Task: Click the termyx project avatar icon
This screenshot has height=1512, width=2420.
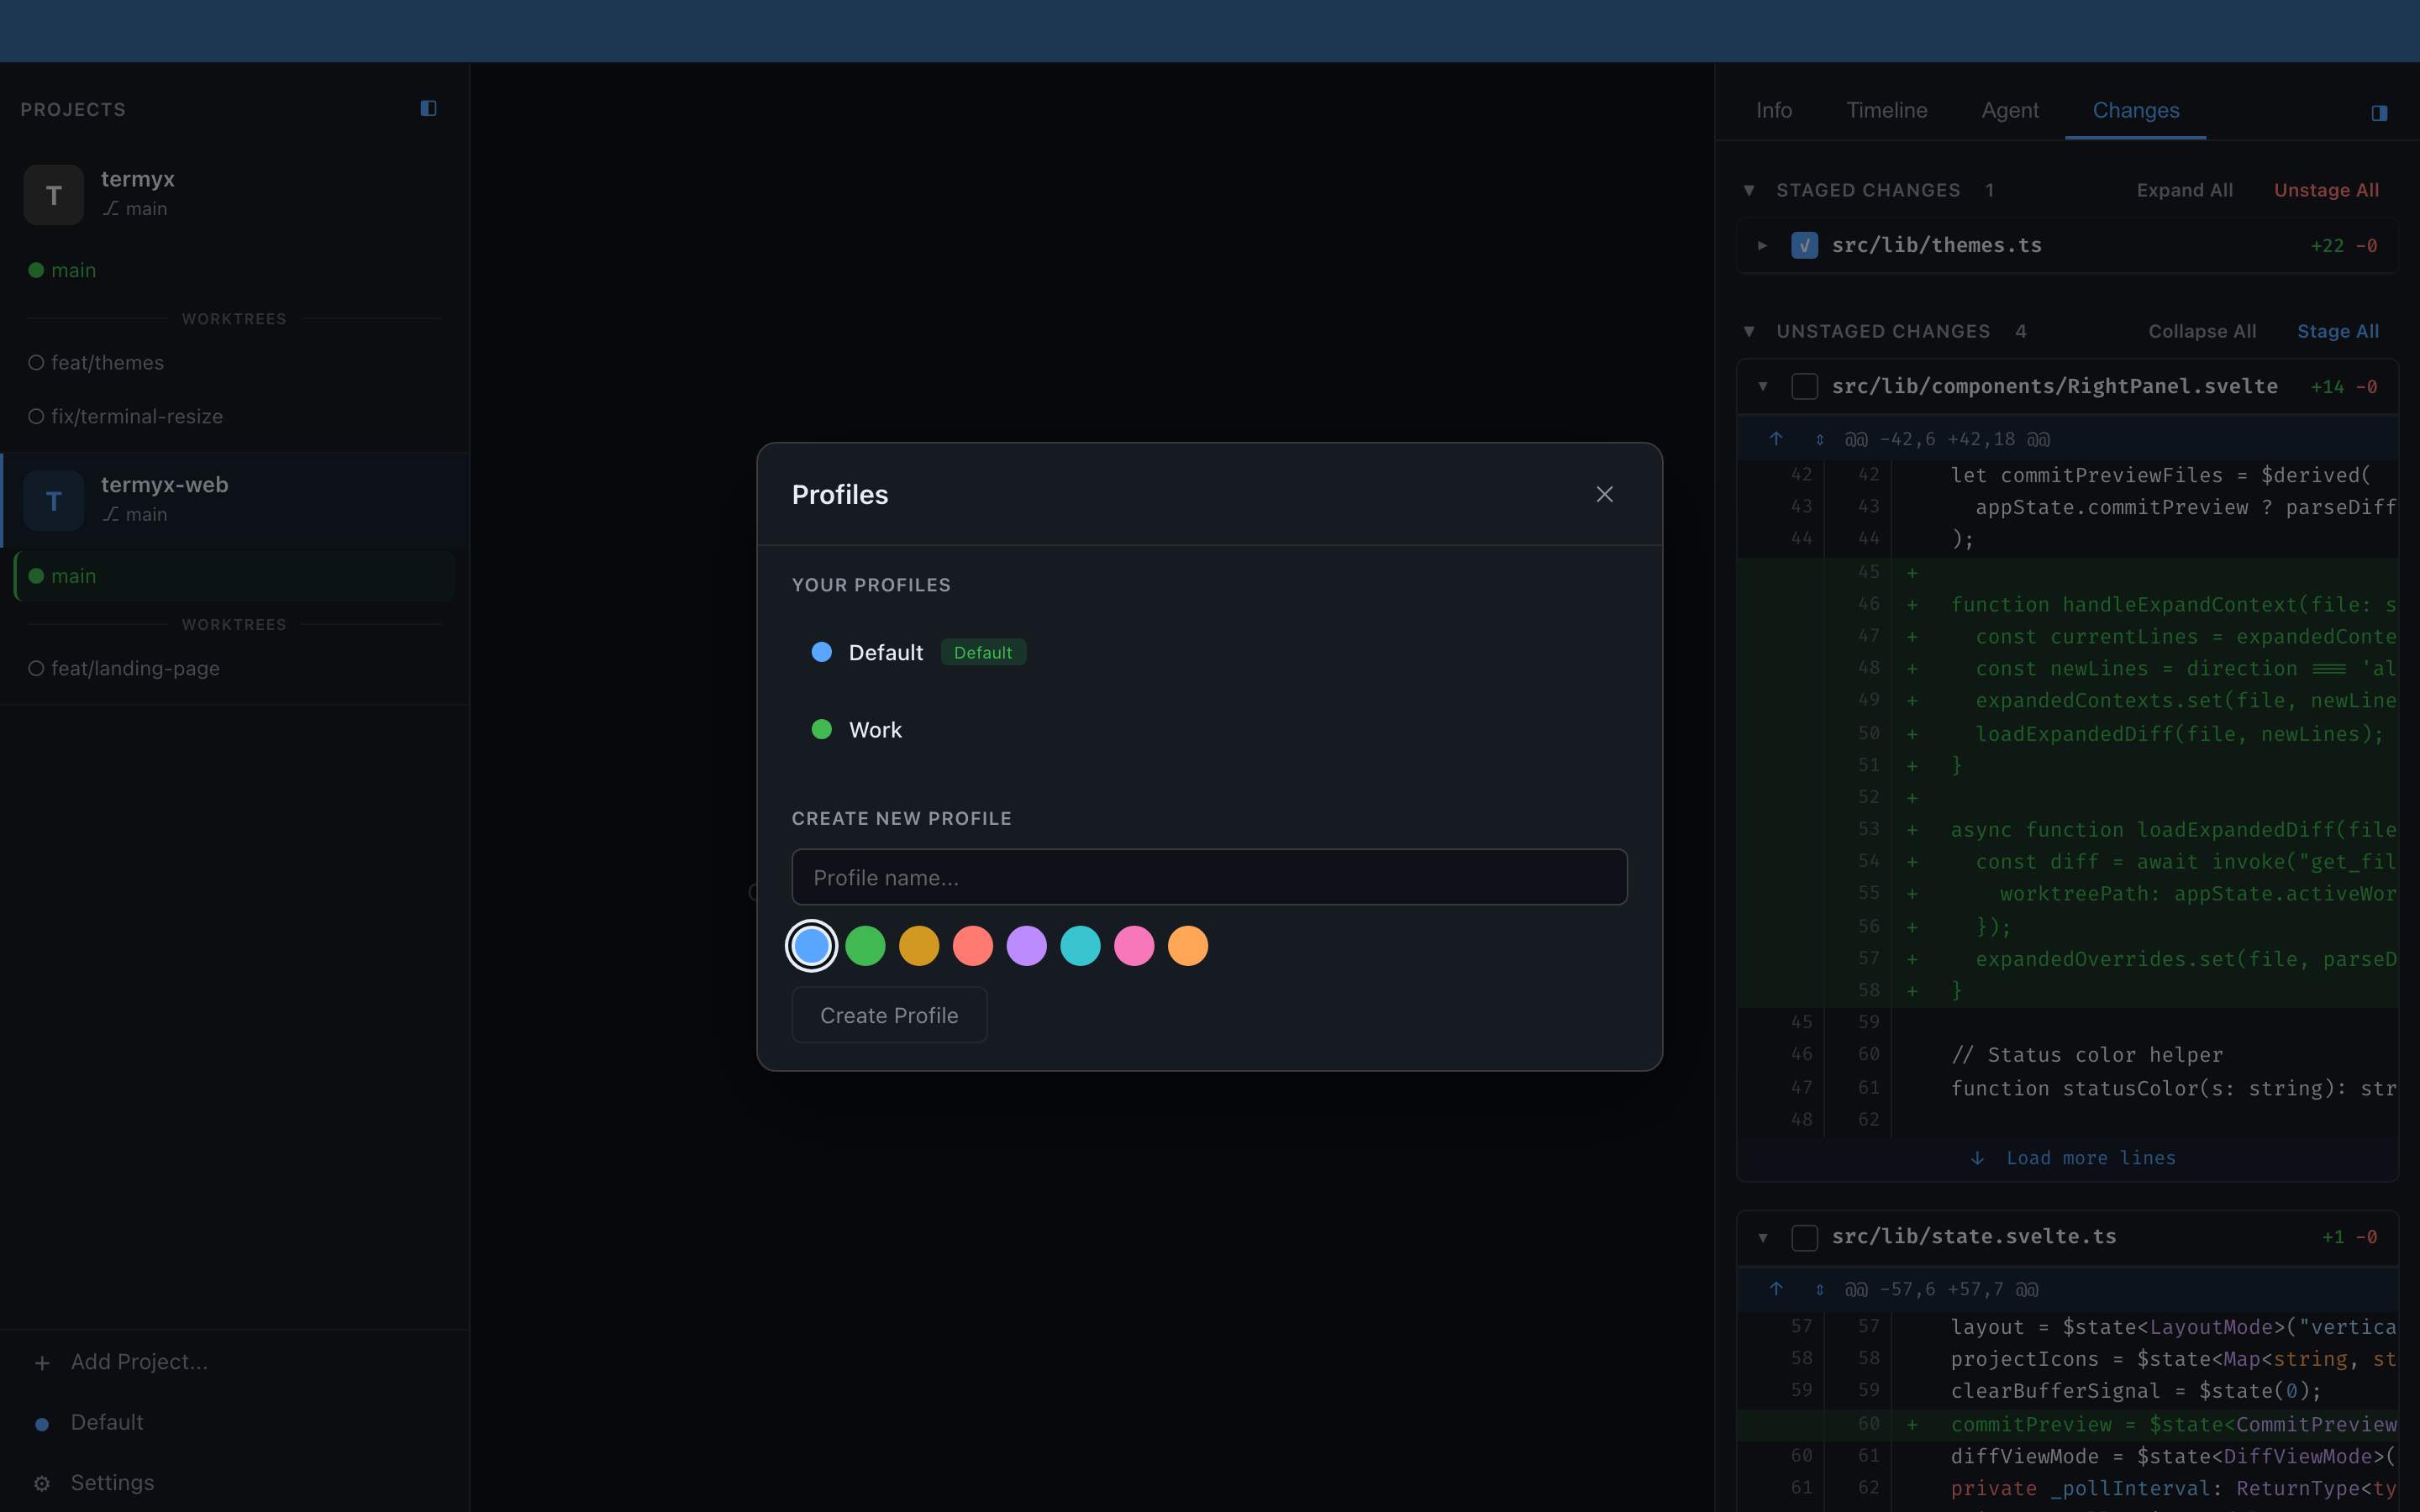Action: (52, 194)
